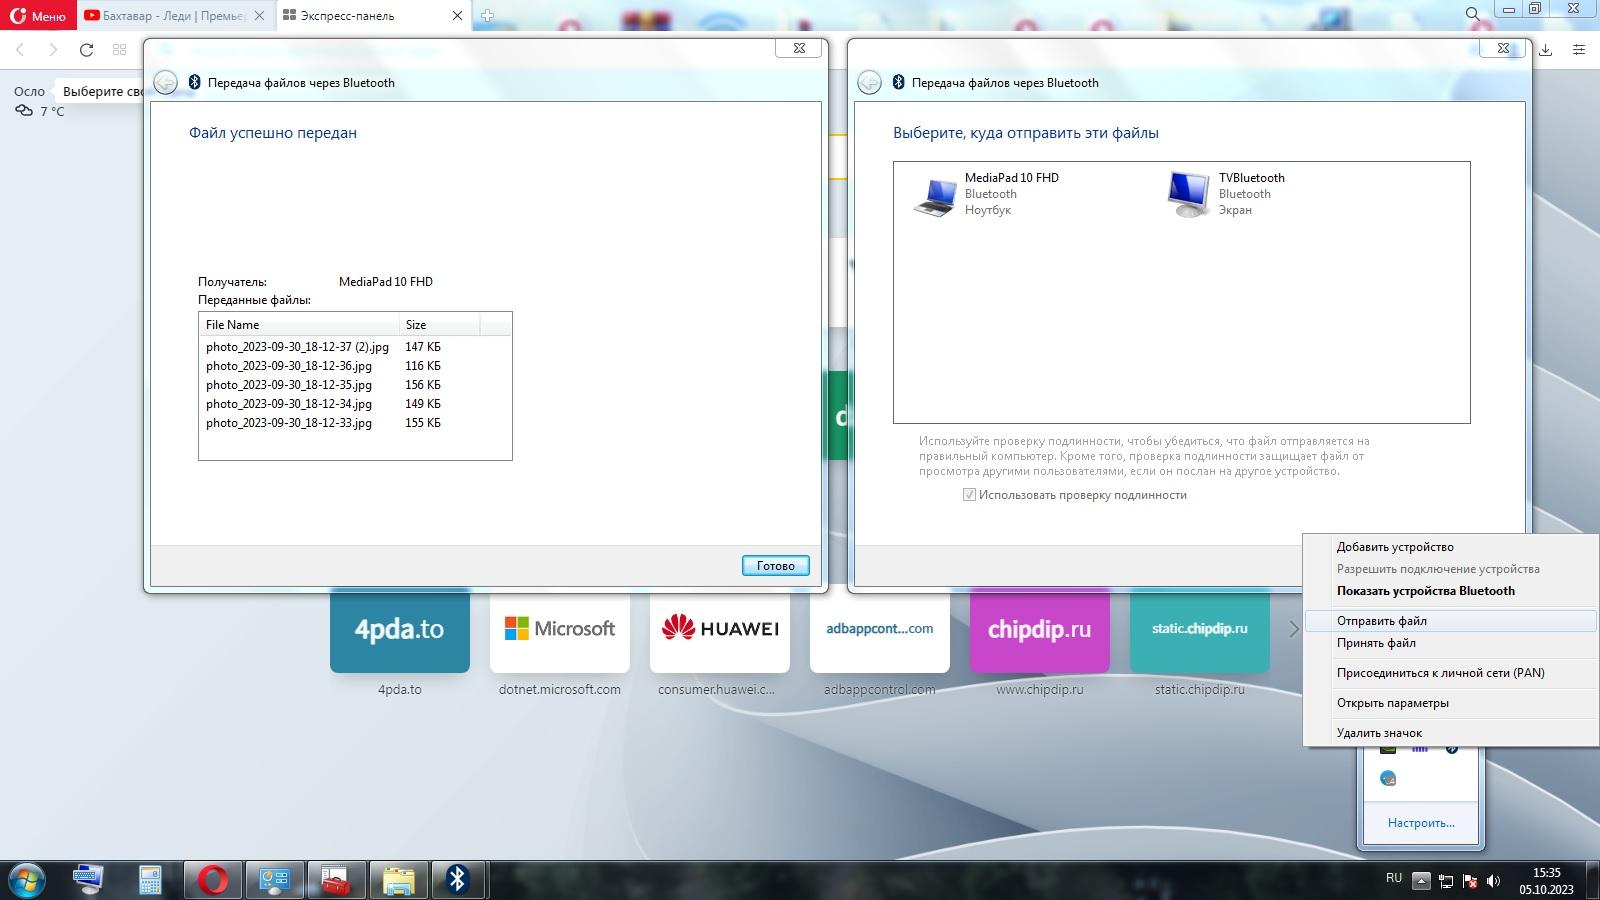
Task: Go back in Opera browser history
Action: coord(20,49)
